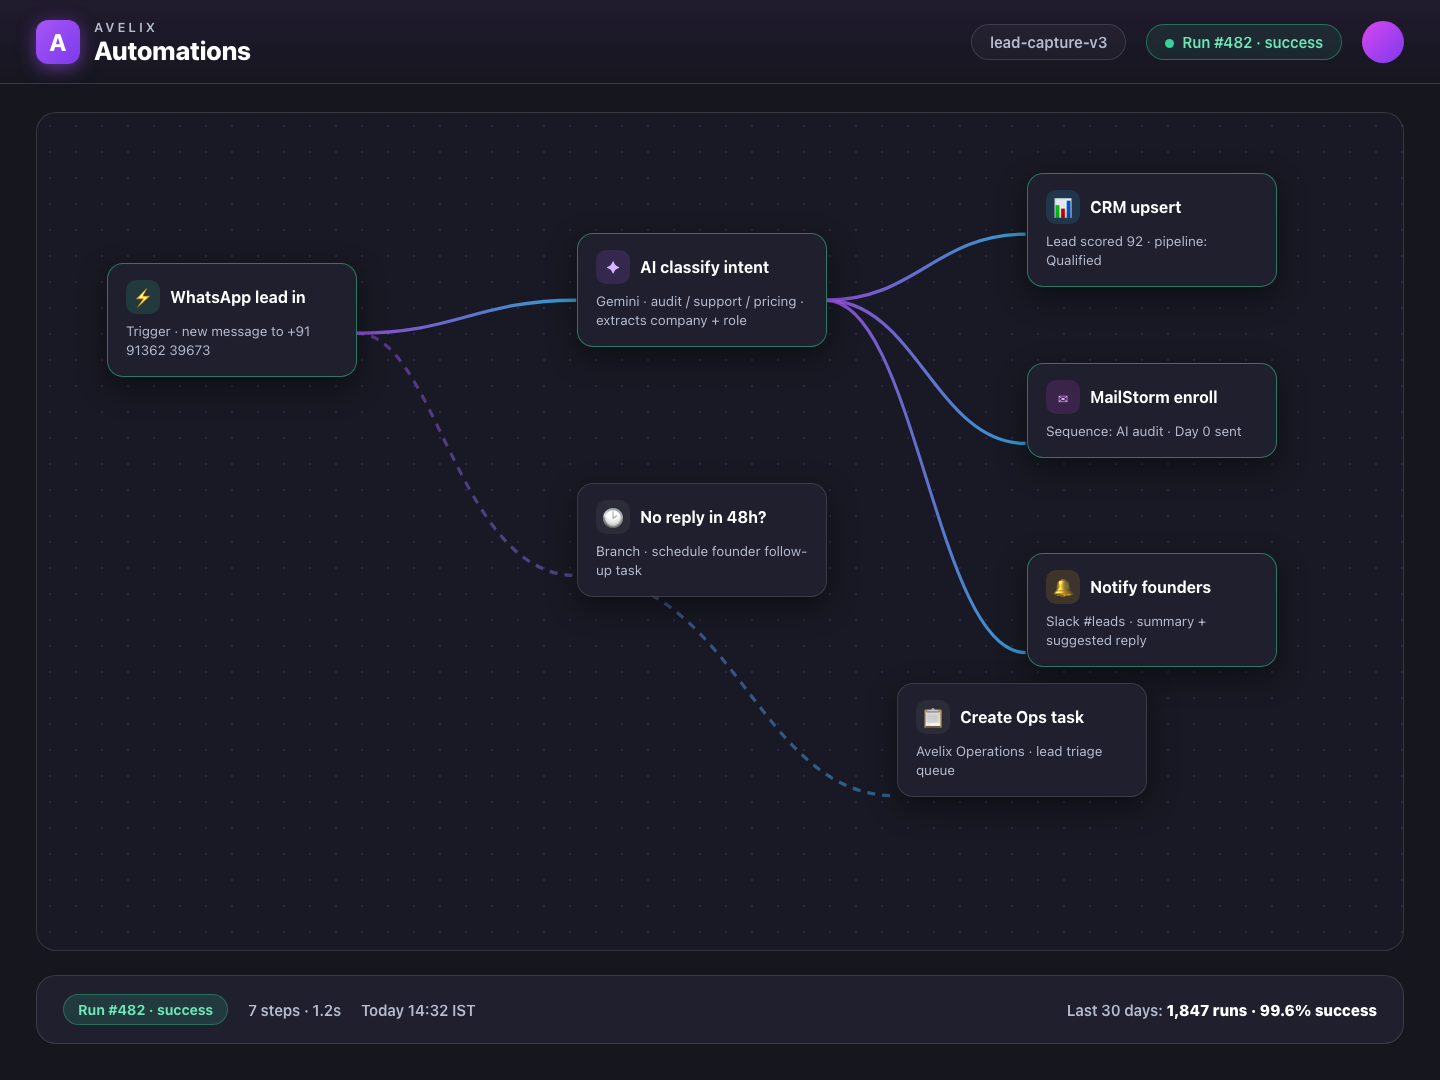Click "Sequence: AI audit · Day 0 sent" text
Image resolution: width=1440 pixels, height=1080 pixels.
[1143, 431]
